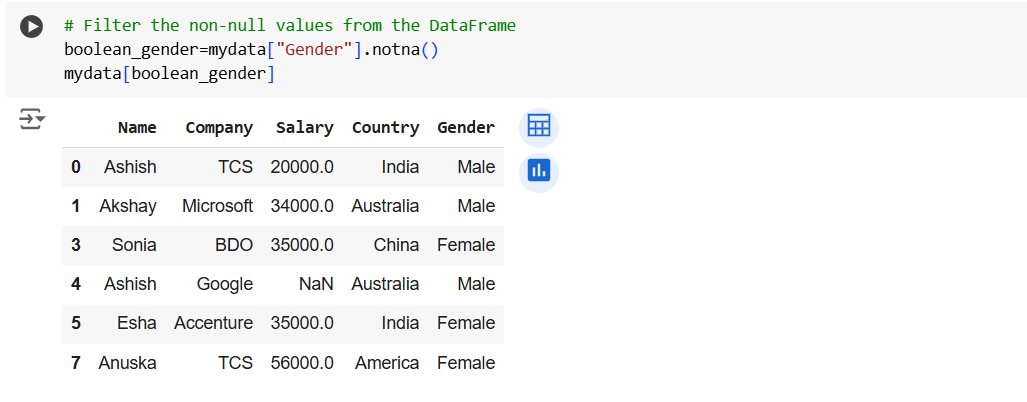Select the Anuska name cell
Viewport: 1027px width, 402px height.
point(127,363)
